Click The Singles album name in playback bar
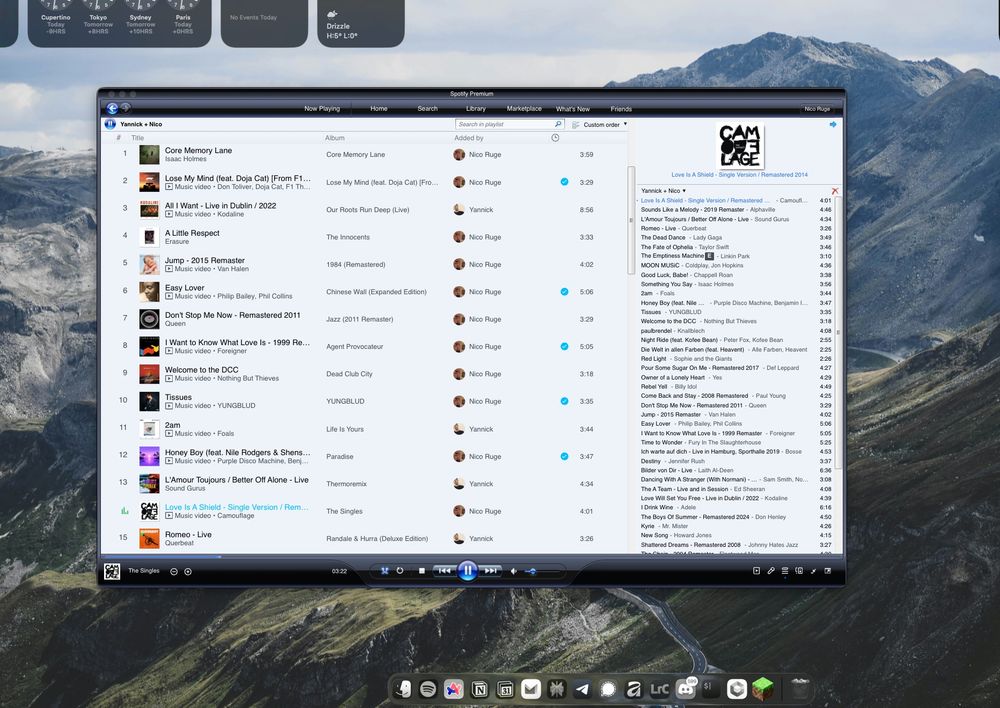The image size is (1000, 708). point(143,571)
